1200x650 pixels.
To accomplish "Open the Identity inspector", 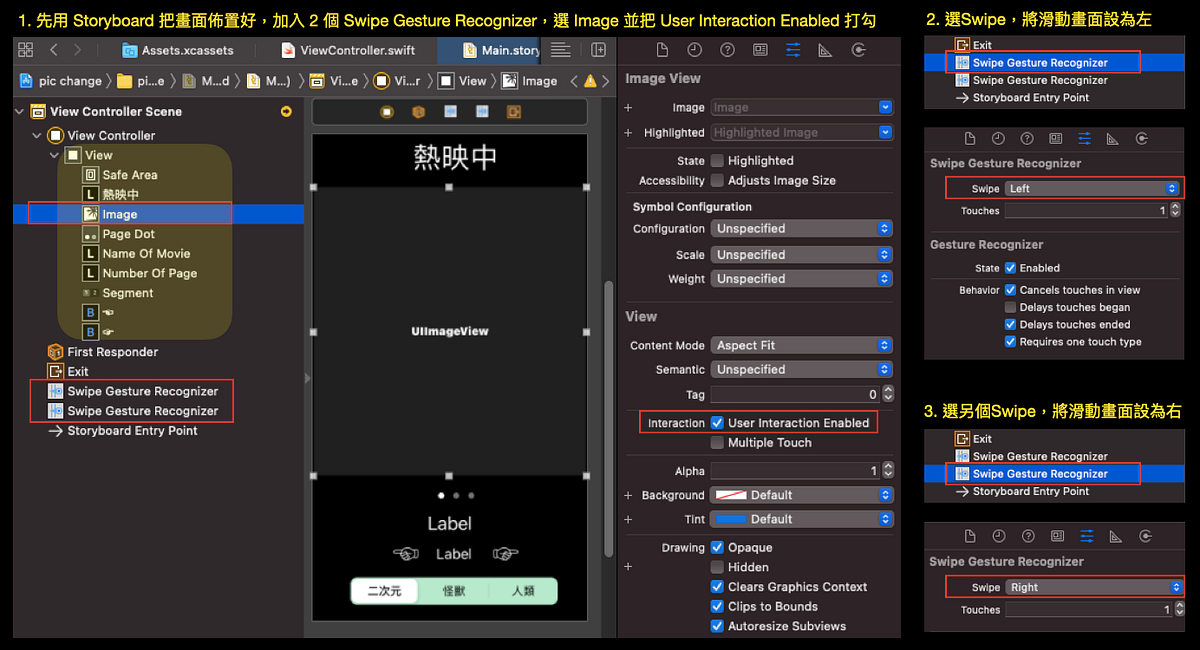I will pyautogui.click(x=761, y=48).
